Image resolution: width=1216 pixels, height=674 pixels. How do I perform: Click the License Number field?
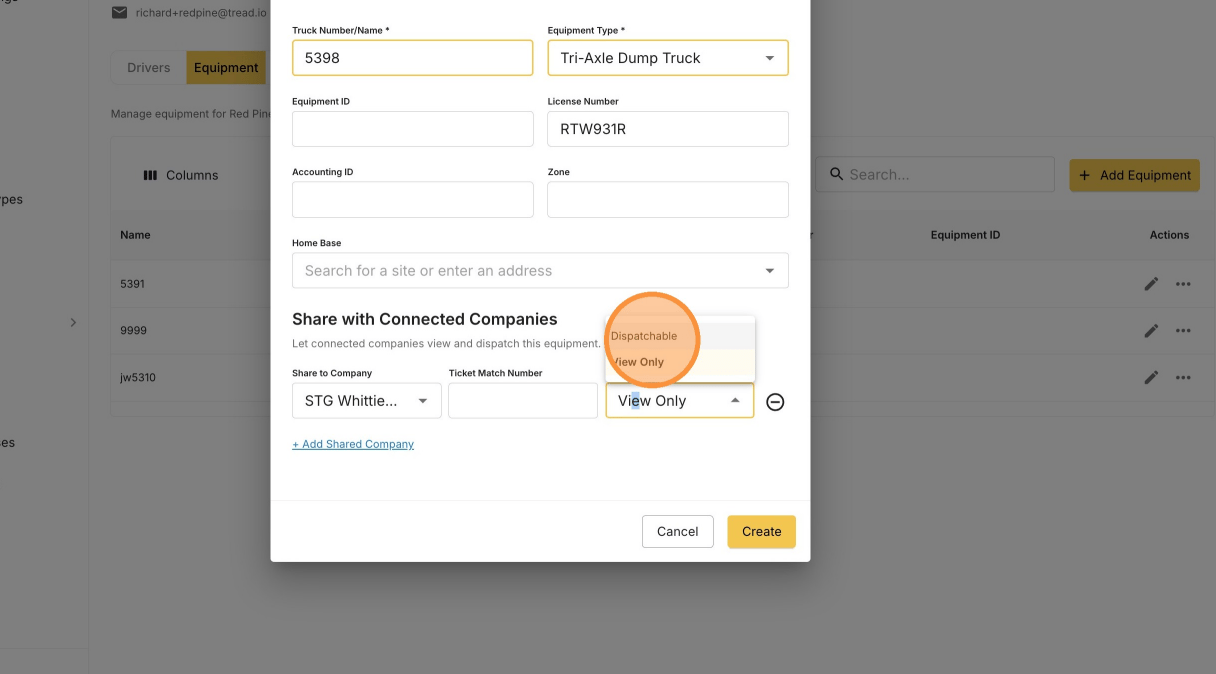click(668, 129)
